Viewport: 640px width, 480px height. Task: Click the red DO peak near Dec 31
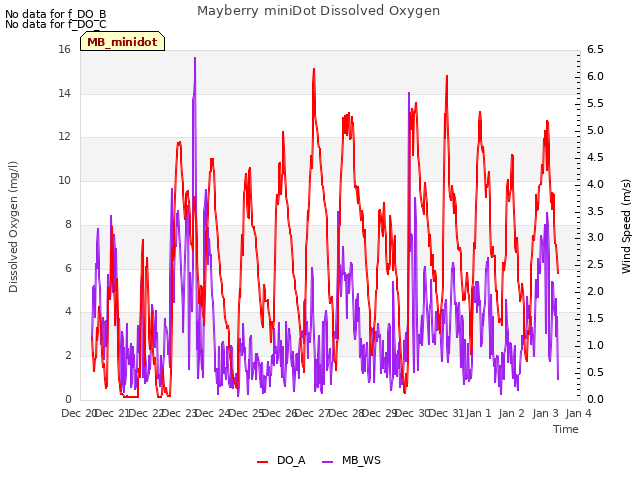coord(447,78)
